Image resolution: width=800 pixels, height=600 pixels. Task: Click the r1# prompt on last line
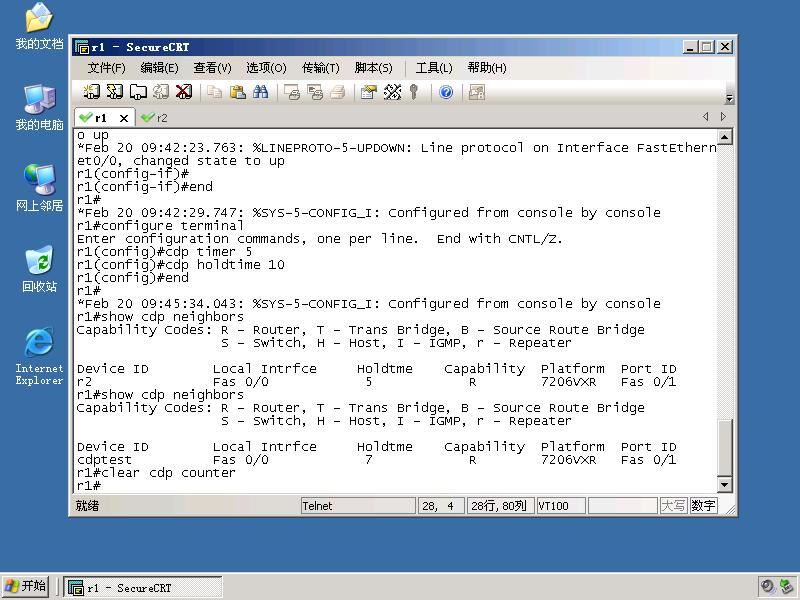tap(89, 486)
